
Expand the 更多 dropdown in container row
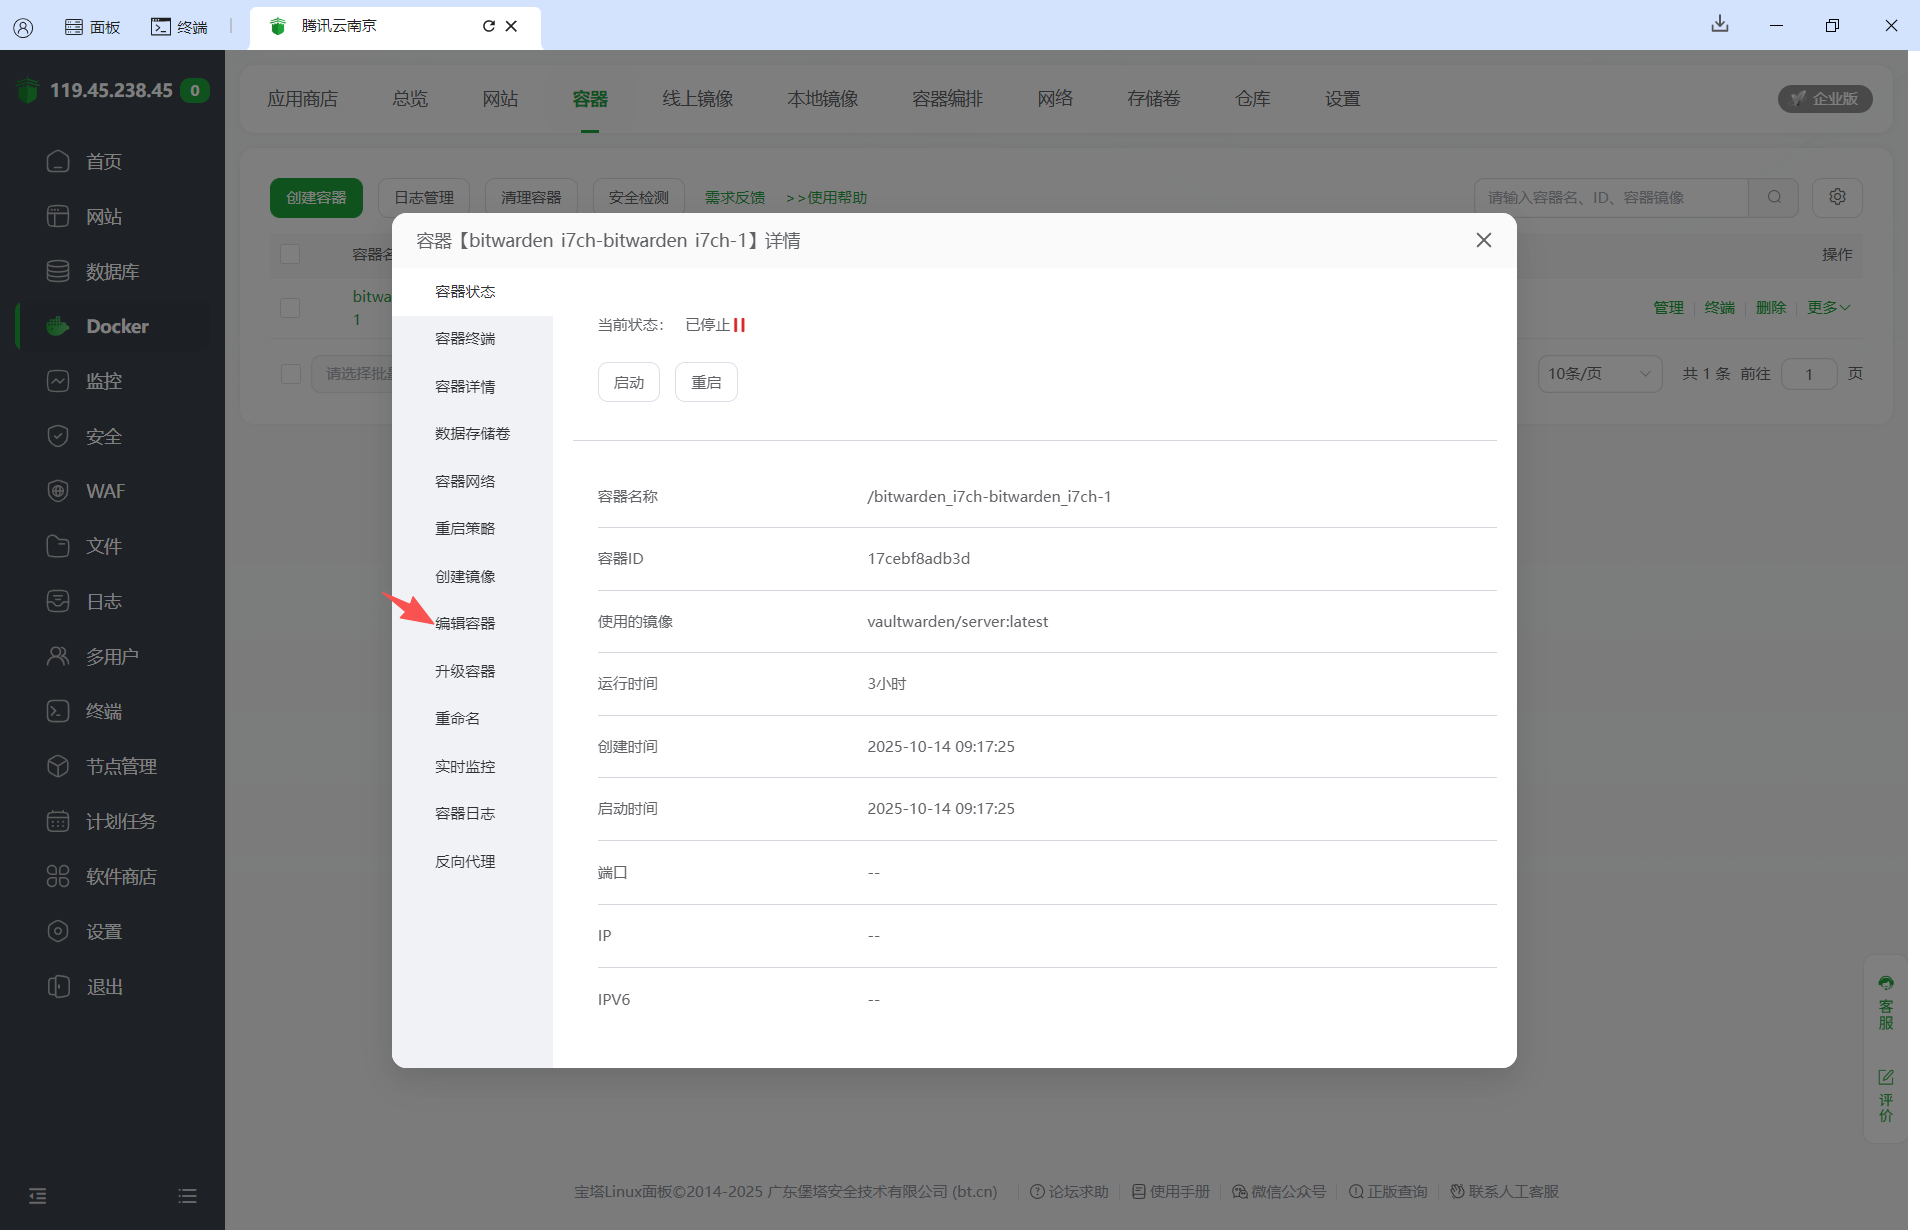(x=1828, y=307)
